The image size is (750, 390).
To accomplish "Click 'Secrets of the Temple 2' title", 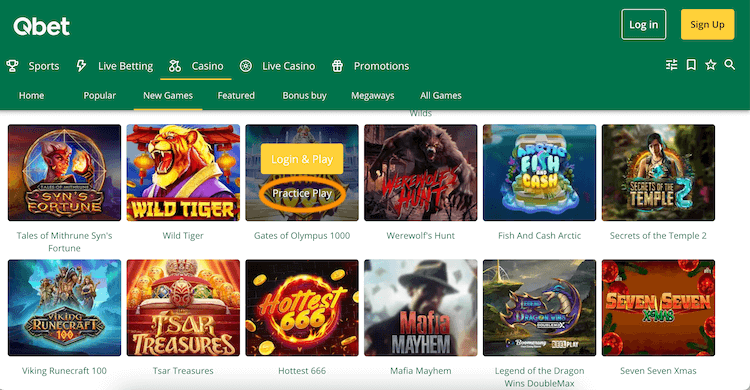I will pos(658,235).
